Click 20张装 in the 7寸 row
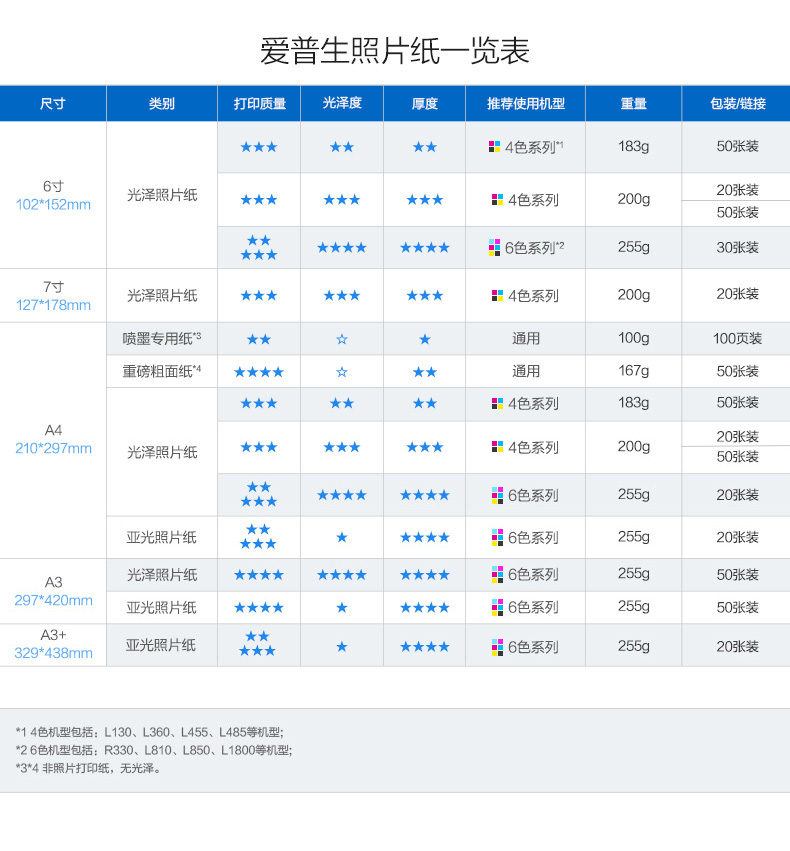 [737, 294]
